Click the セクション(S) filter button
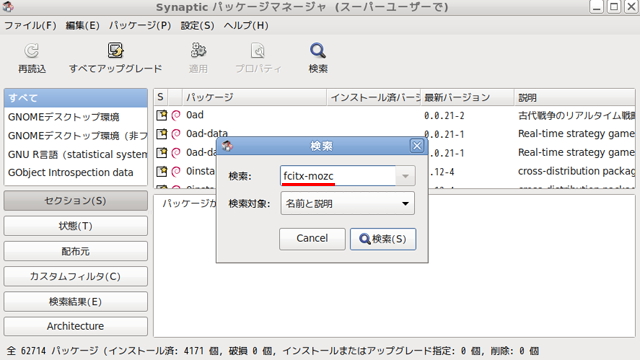 click(76, 201)
